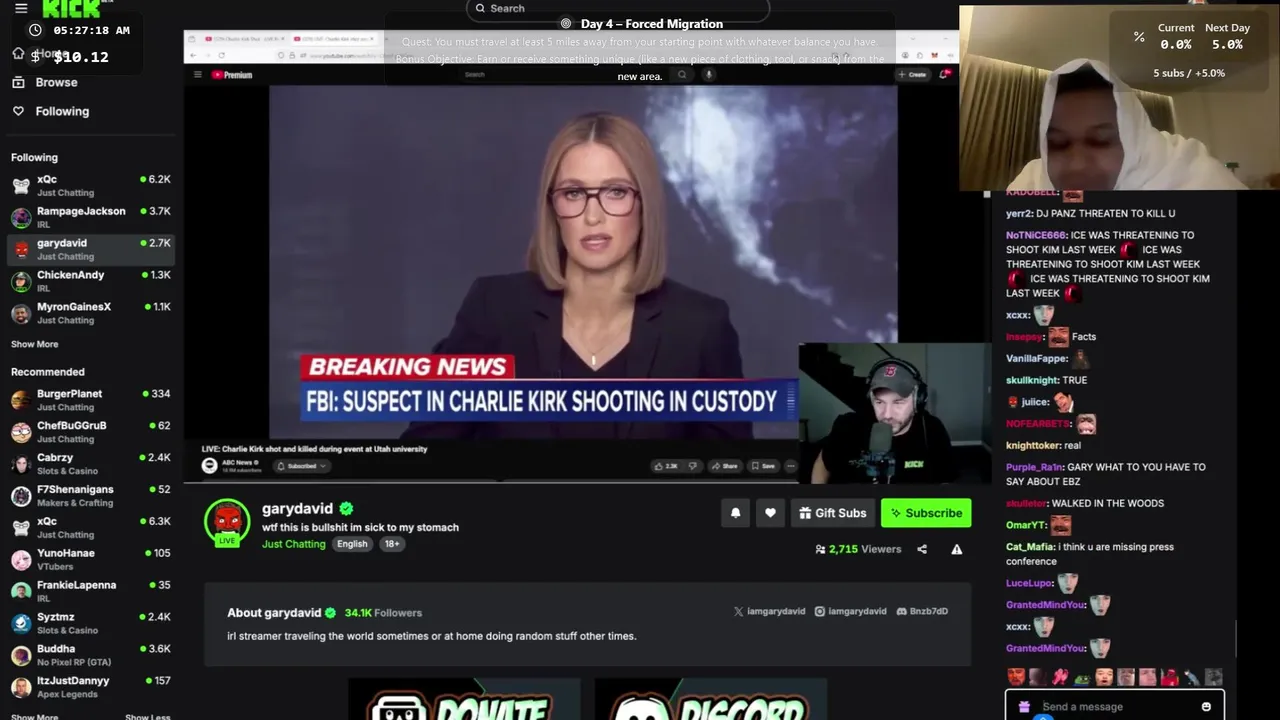Screen dimensions: 1280x720
Task: Open the chat emote picker icon
Action: pos(1206,707)
